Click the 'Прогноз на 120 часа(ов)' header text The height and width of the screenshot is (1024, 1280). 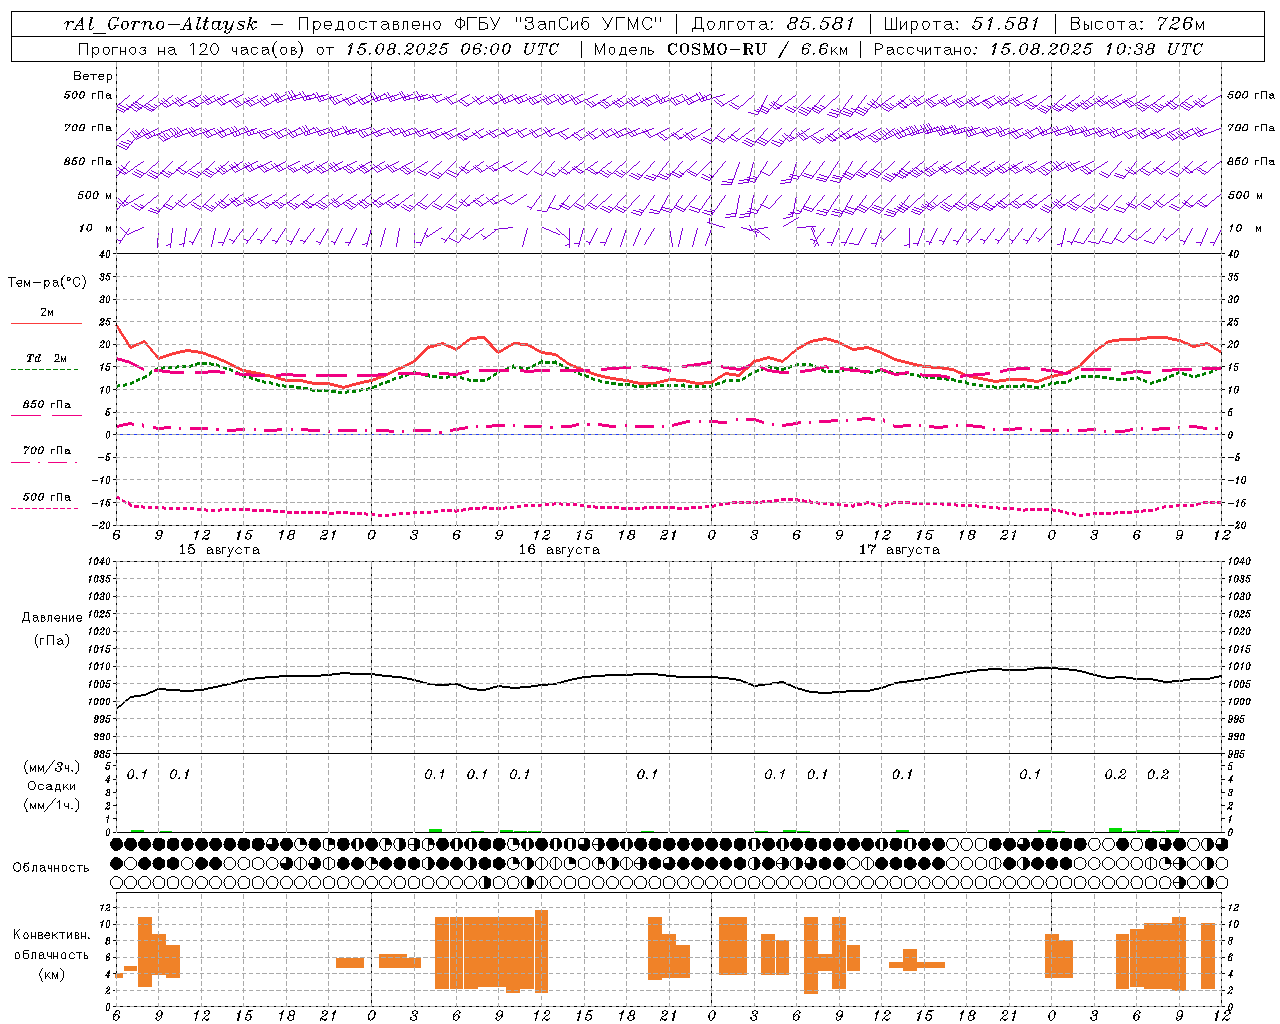[191, 49]
